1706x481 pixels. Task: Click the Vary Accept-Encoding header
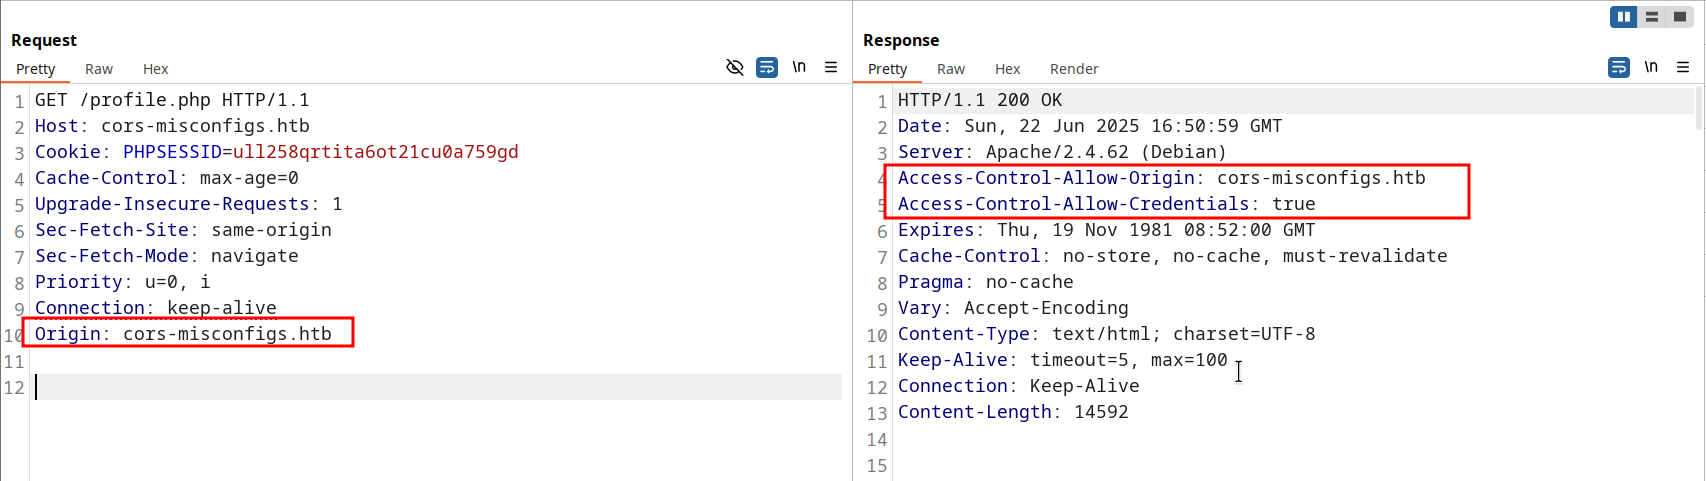(1013, 308)
